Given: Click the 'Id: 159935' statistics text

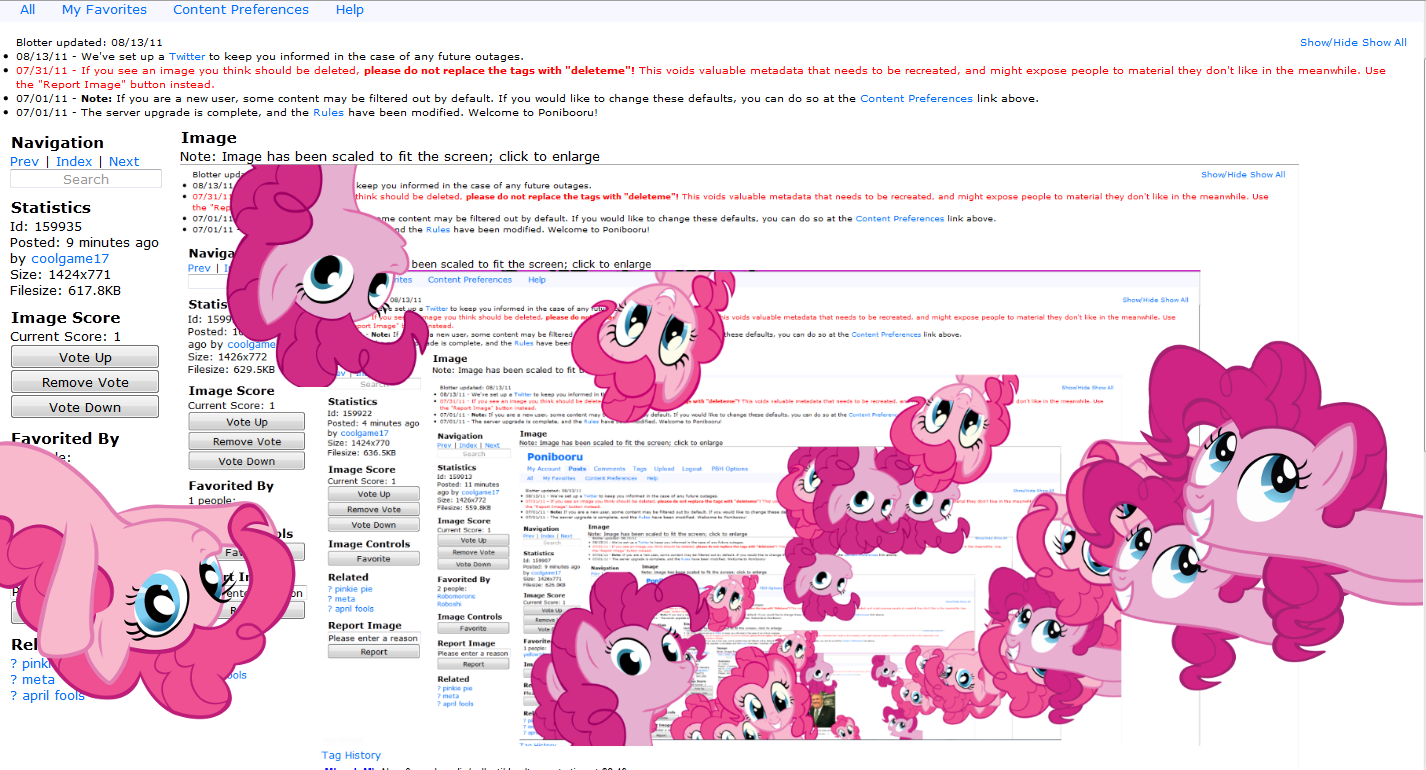Looking at the screenshot, I should tap(46, 226).
